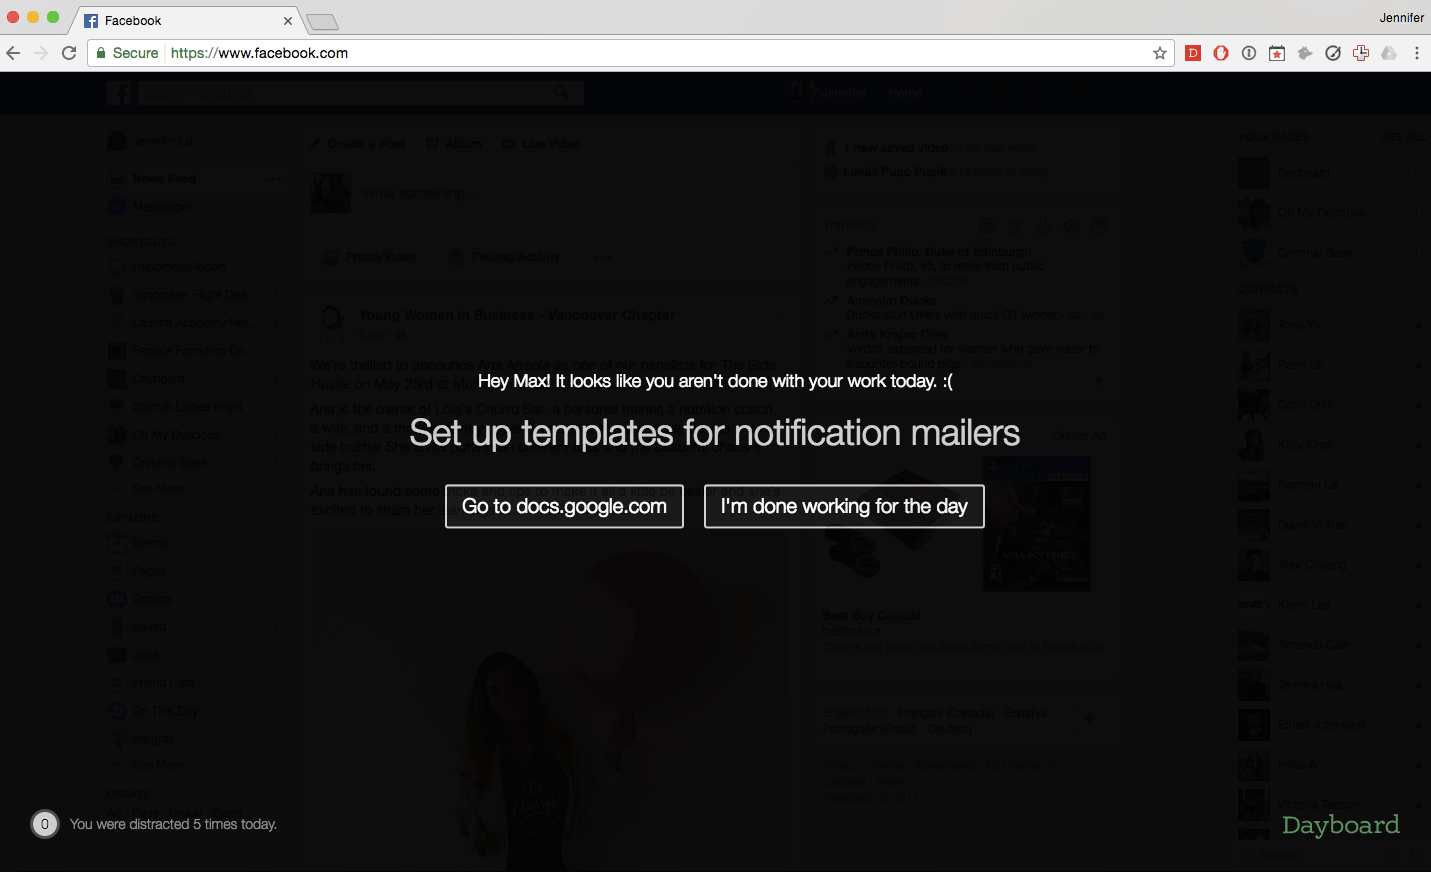Click the Facebook logo in the navbar
This screenshot has width=1431, height=872.
119,92
